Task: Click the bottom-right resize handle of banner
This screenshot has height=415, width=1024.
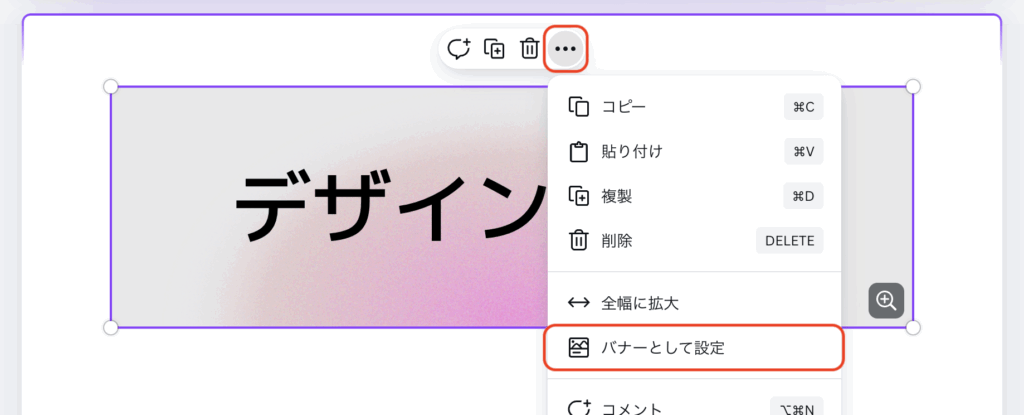Action: 912,327
